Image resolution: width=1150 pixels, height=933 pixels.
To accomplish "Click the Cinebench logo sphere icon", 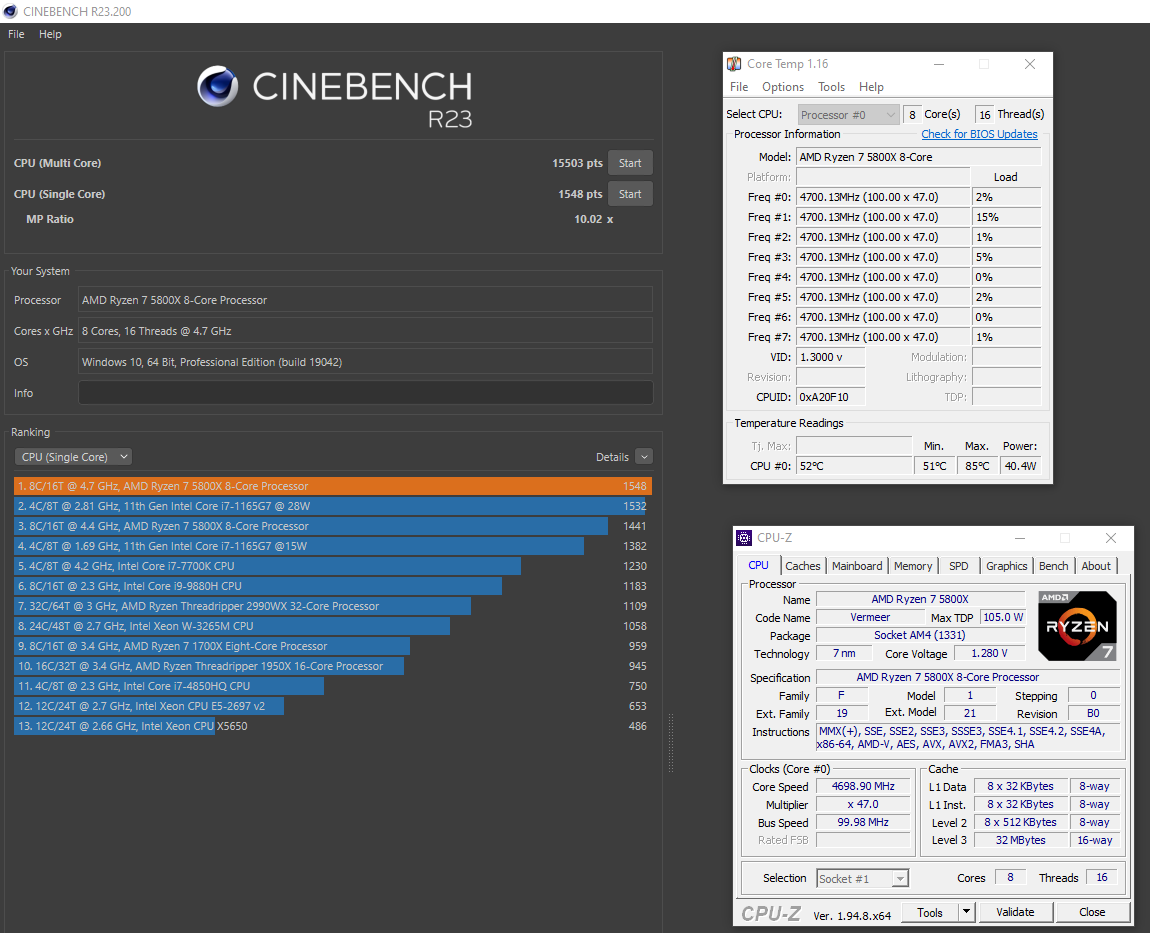I will 218,87.
